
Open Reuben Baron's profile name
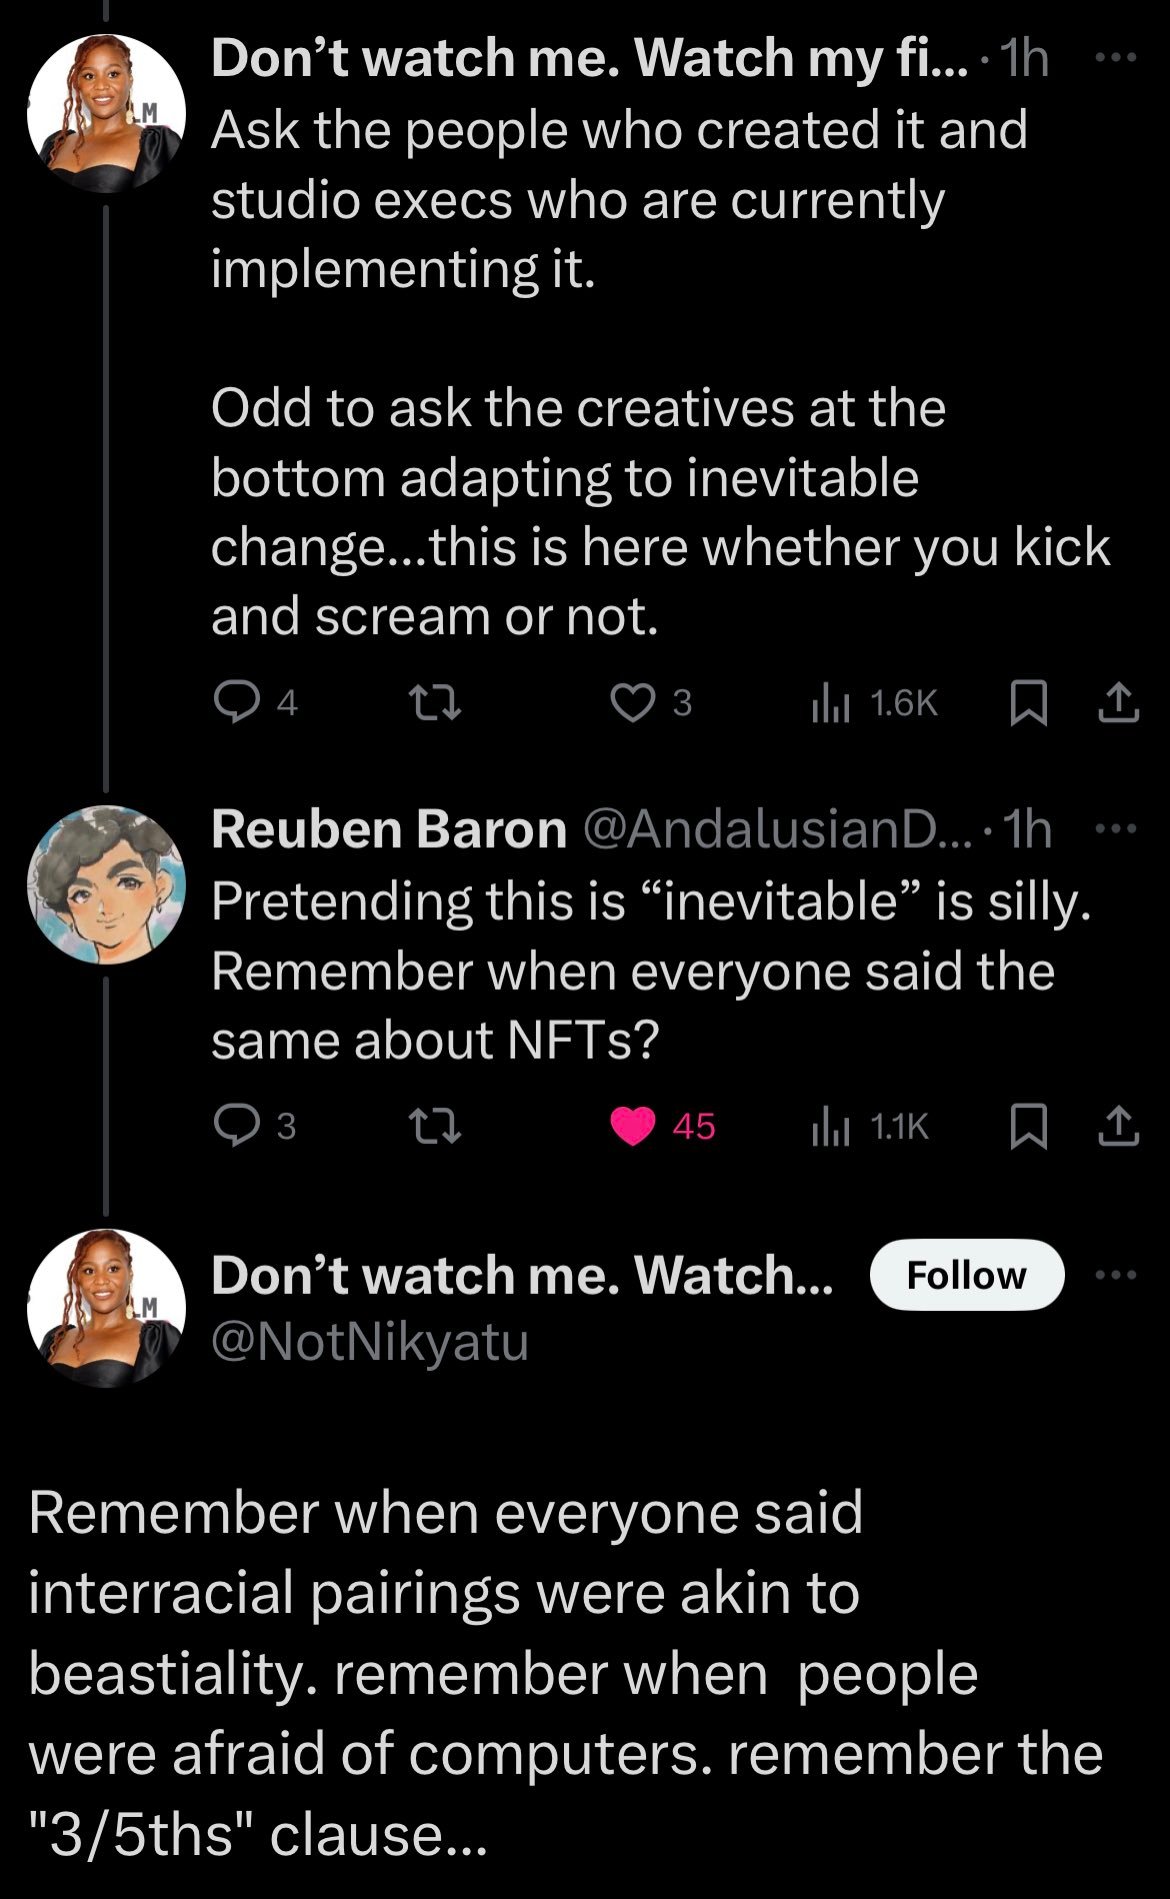coord(388,829)
